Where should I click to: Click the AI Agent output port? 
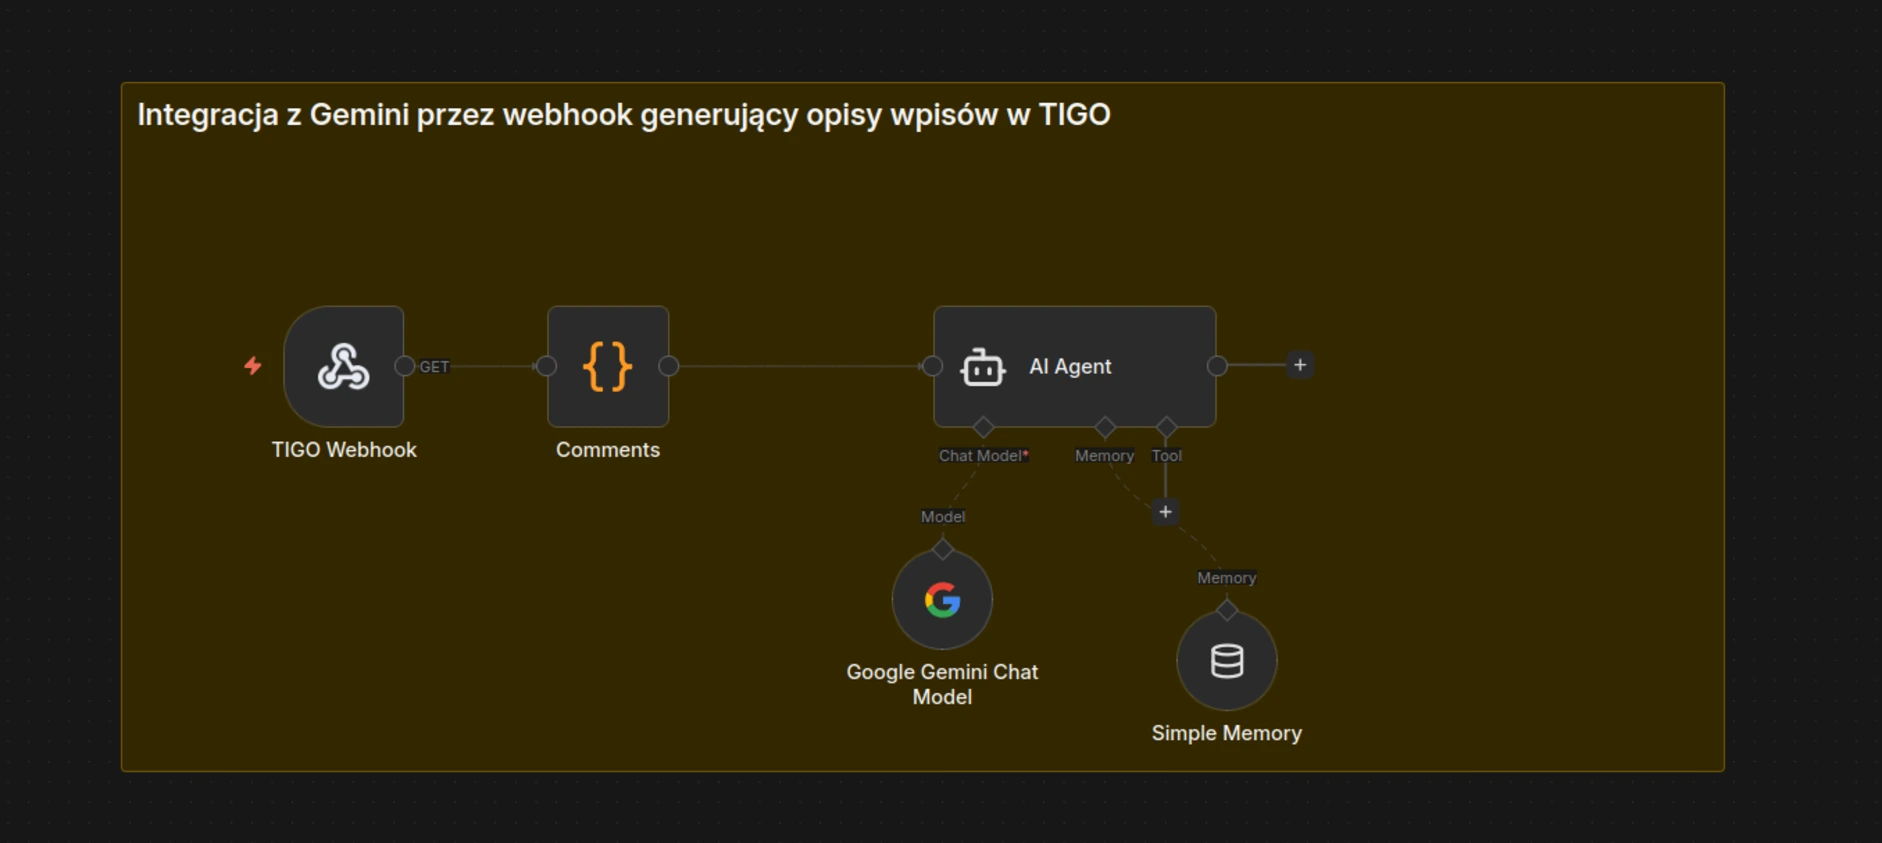(1217, 366)
